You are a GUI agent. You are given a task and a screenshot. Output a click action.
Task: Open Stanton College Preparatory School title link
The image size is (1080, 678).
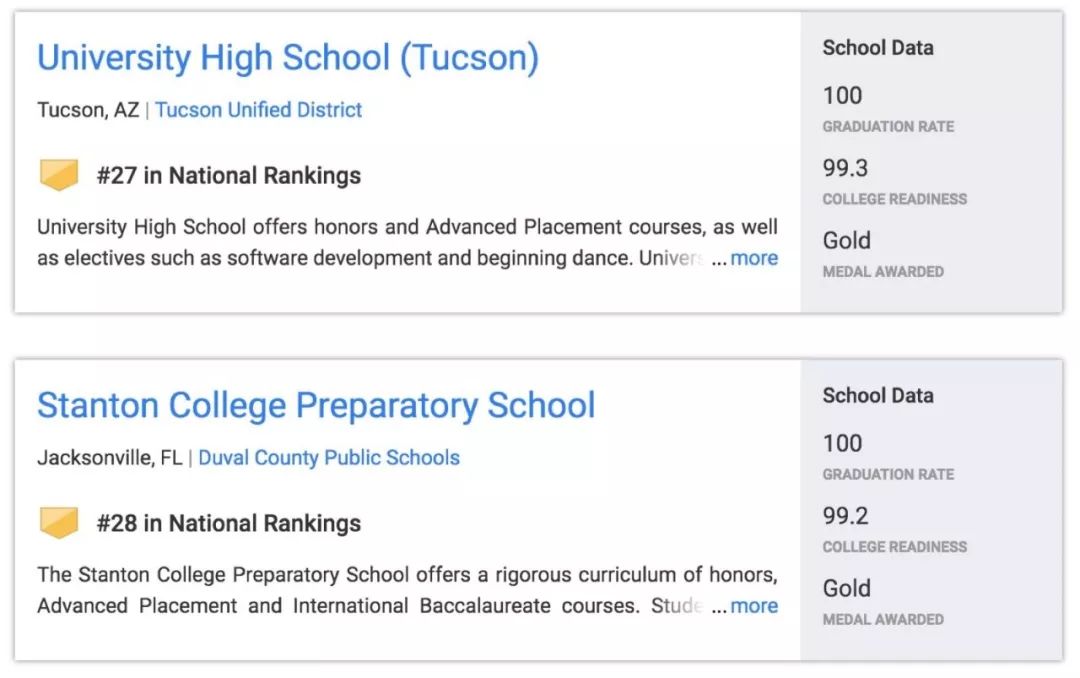(x=316, y=406)
